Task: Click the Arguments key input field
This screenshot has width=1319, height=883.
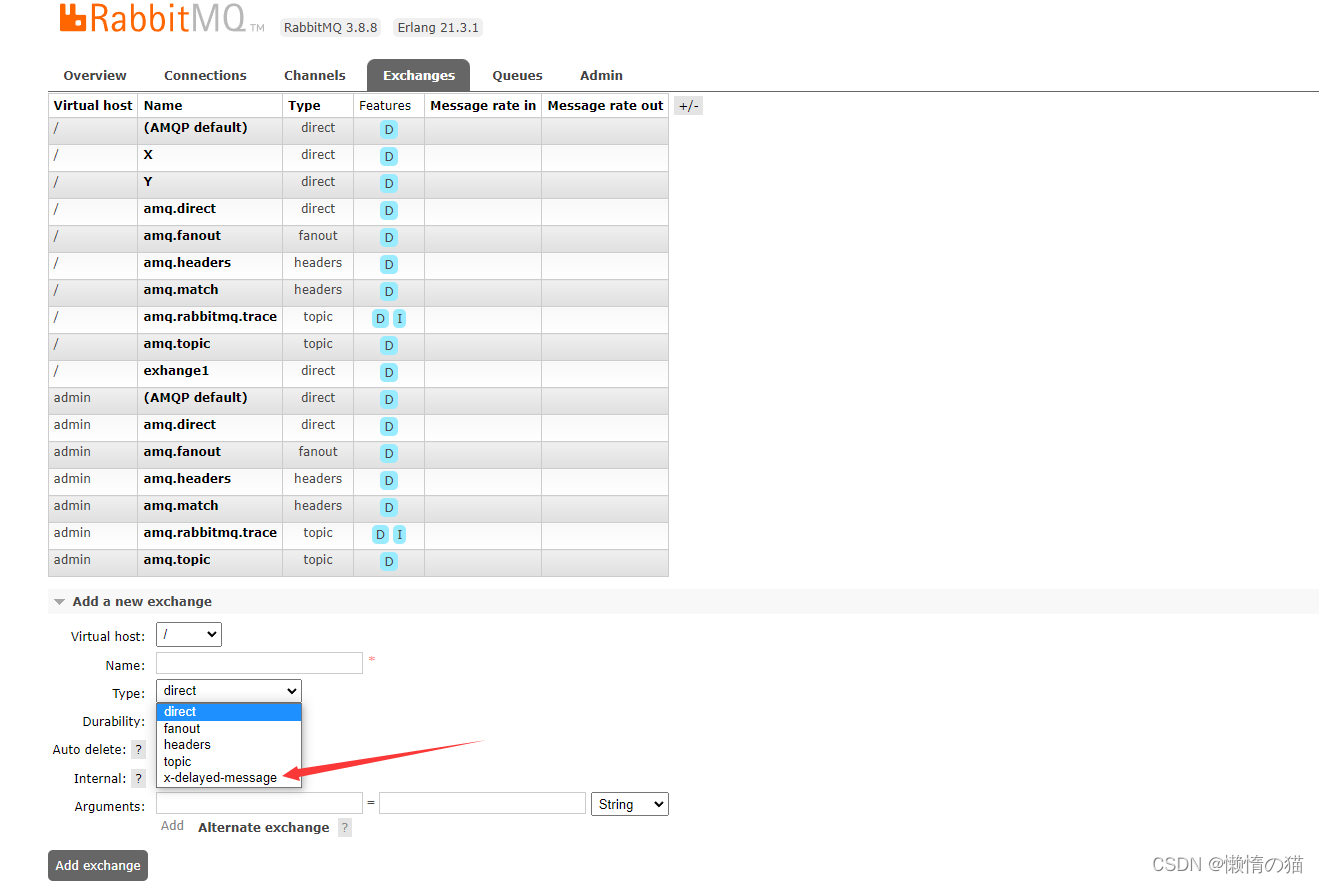Action: (259, 803)
